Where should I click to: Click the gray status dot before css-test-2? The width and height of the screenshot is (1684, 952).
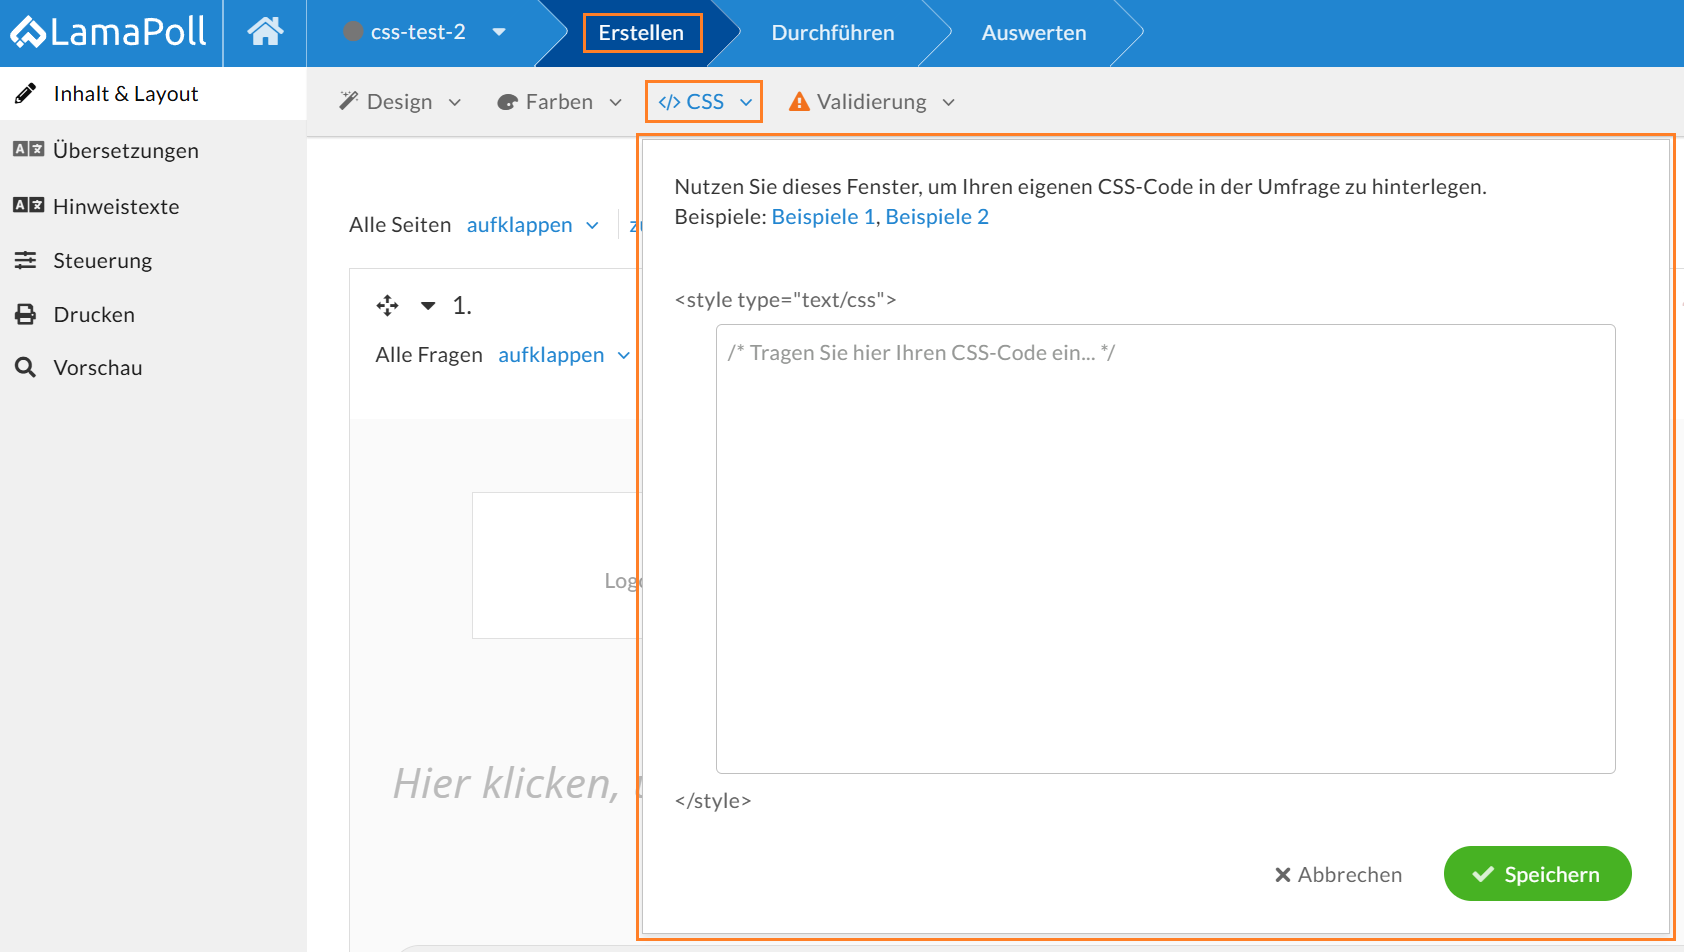[x=353, y=32]
